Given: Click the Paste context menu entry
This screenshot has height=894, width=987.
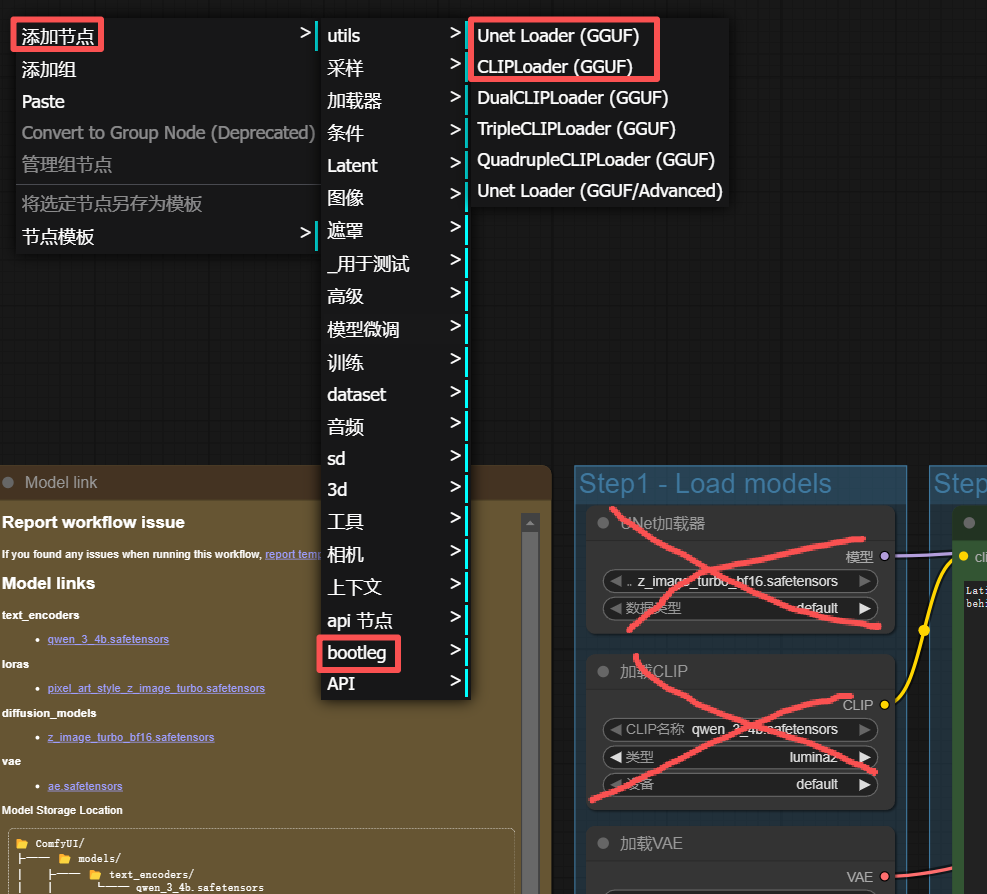Looking at the screenshot, I should (44, 102).
